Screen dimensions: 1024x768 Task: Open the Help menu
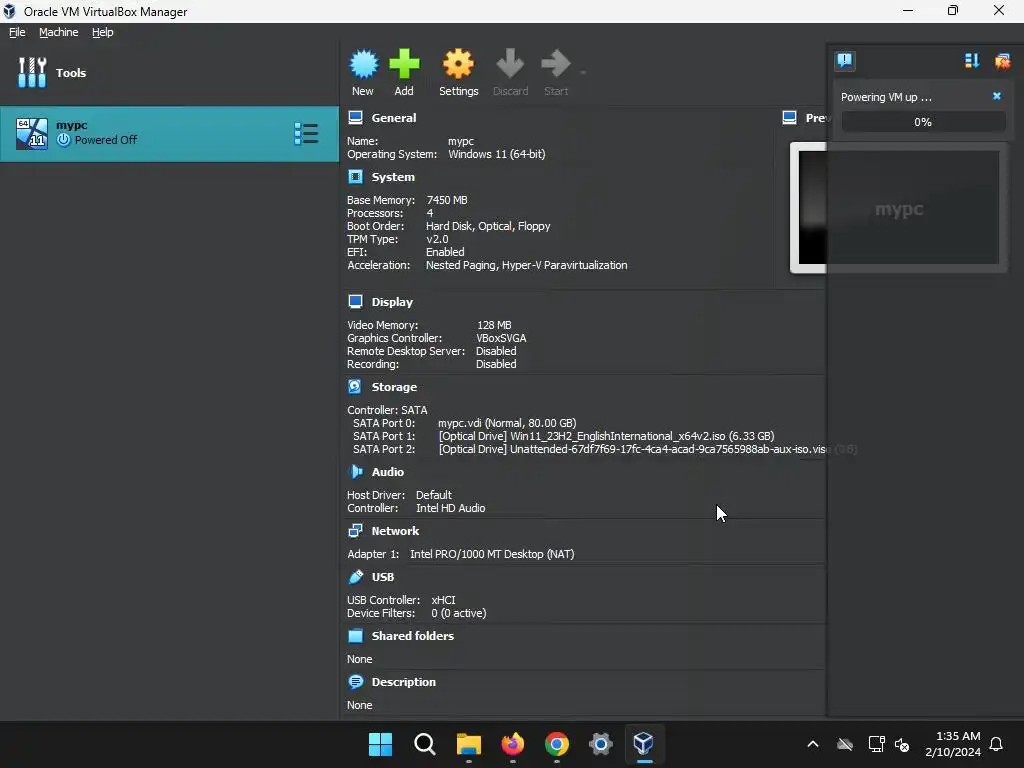click(x=103, y=32)
